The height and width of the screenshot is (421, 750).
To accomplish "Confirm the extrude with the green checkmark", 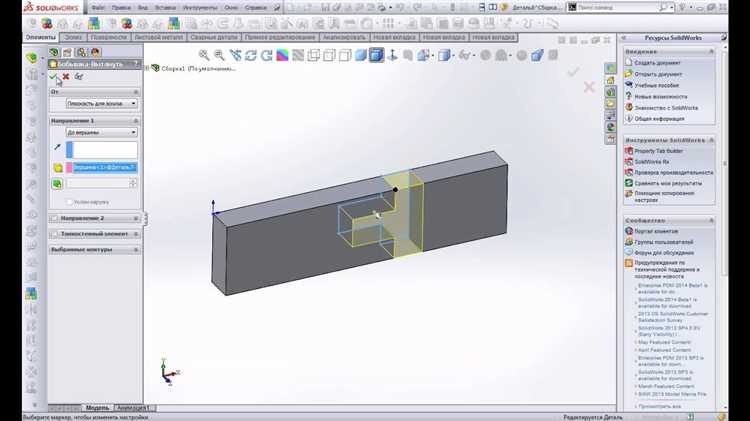I will (x=53, y=77).
